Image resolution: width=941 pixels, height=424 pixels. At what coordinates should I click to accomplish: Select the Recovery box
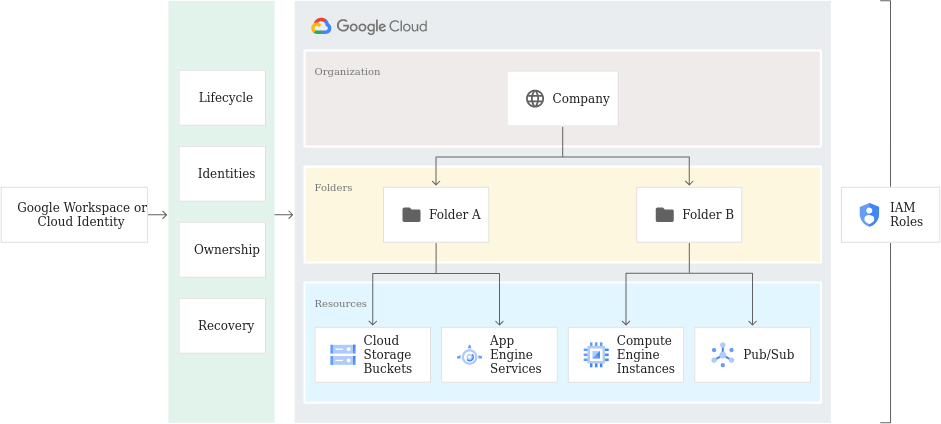[222, 326]
